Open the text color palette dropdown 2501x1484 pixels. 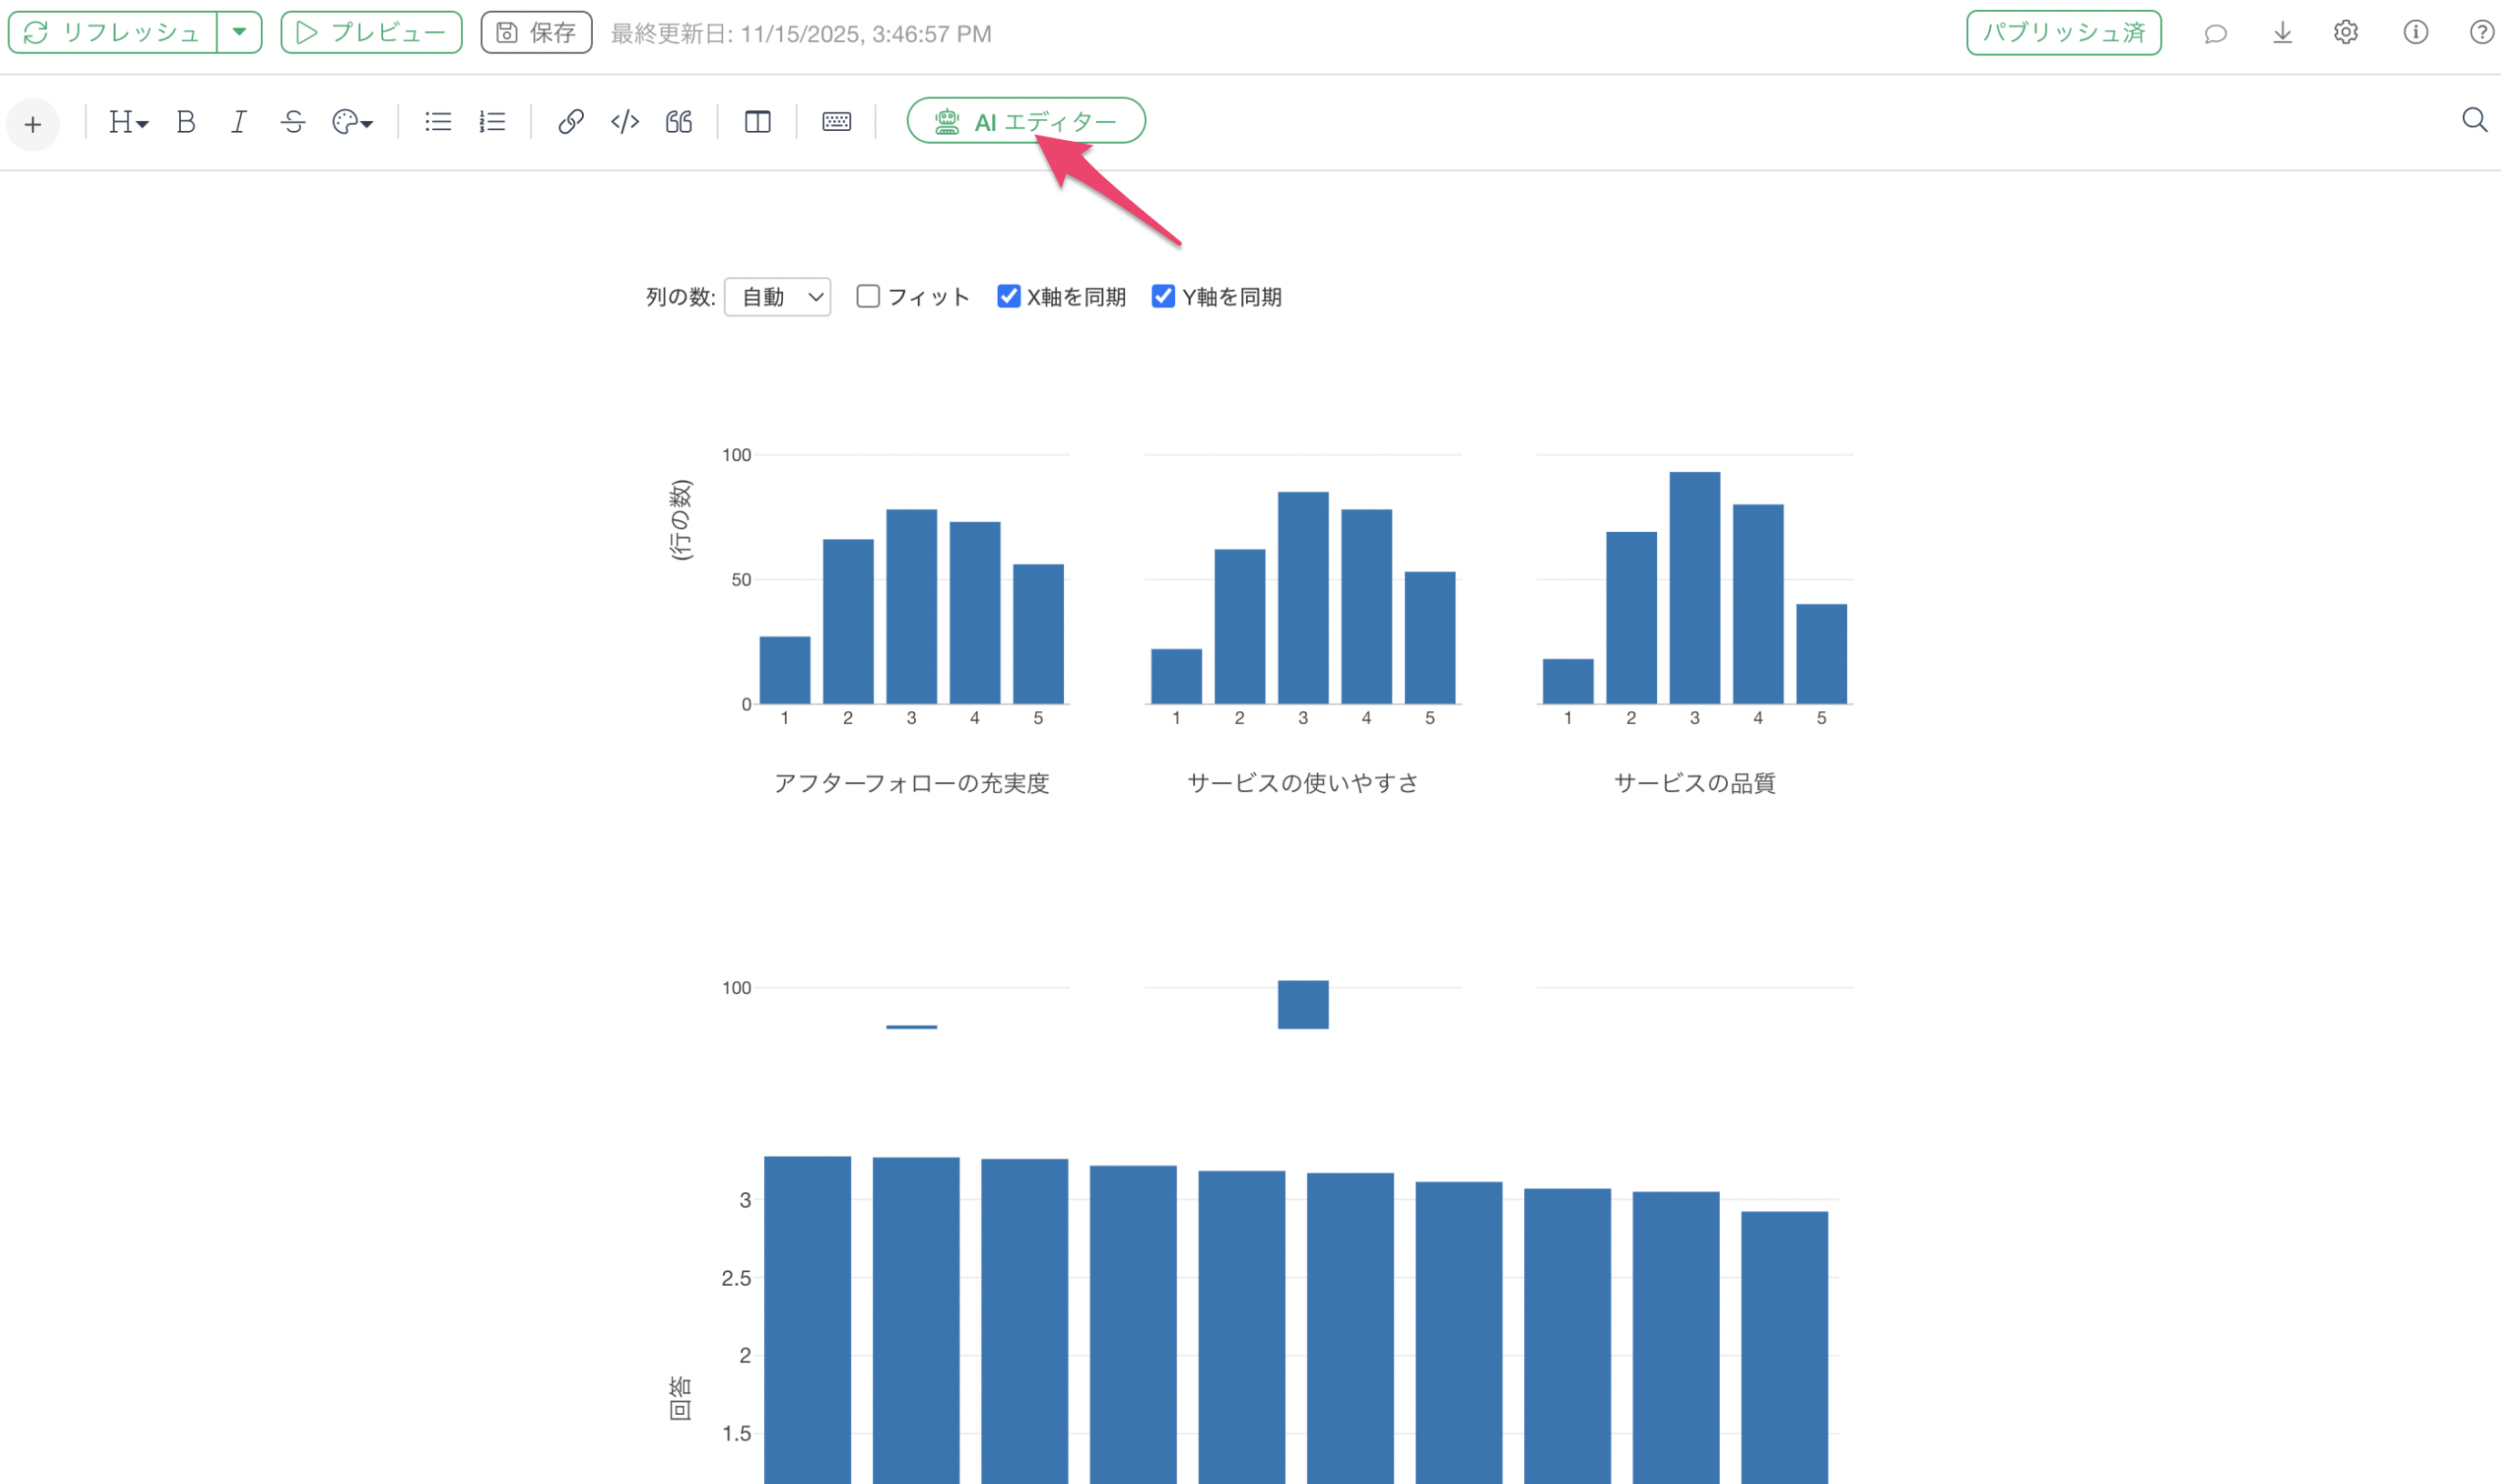[x=352, y=122]
